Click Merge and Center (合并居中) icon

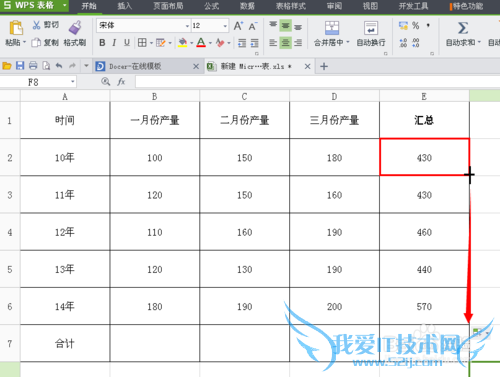(332, 28)
